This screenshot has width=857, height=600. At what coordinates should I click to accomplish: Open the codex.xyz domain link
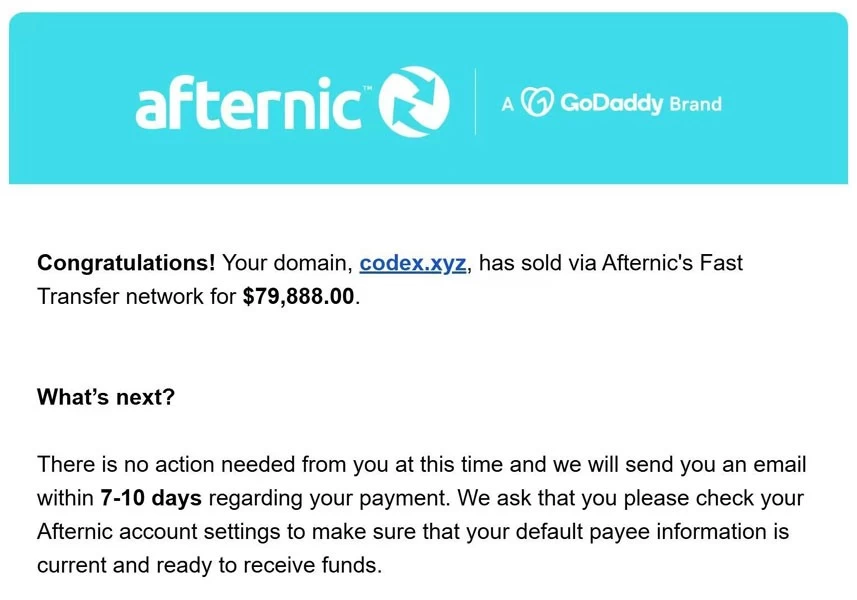click(x=413, y=263)
